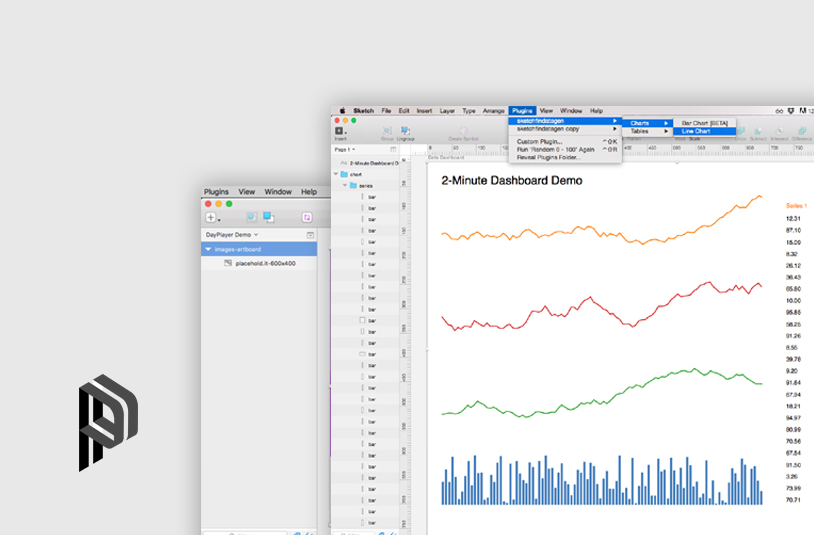Open the Tables submenu
This screenshot has width=814, height=535.
[x=639, y=131]
